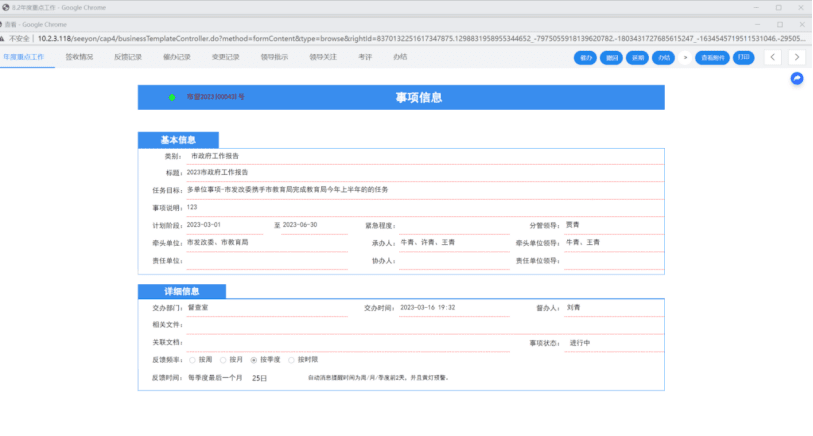Click the empty 紧急程度 field
Image resolution: width=813 pixels, height=436 pixels.
tap(454, 226)
